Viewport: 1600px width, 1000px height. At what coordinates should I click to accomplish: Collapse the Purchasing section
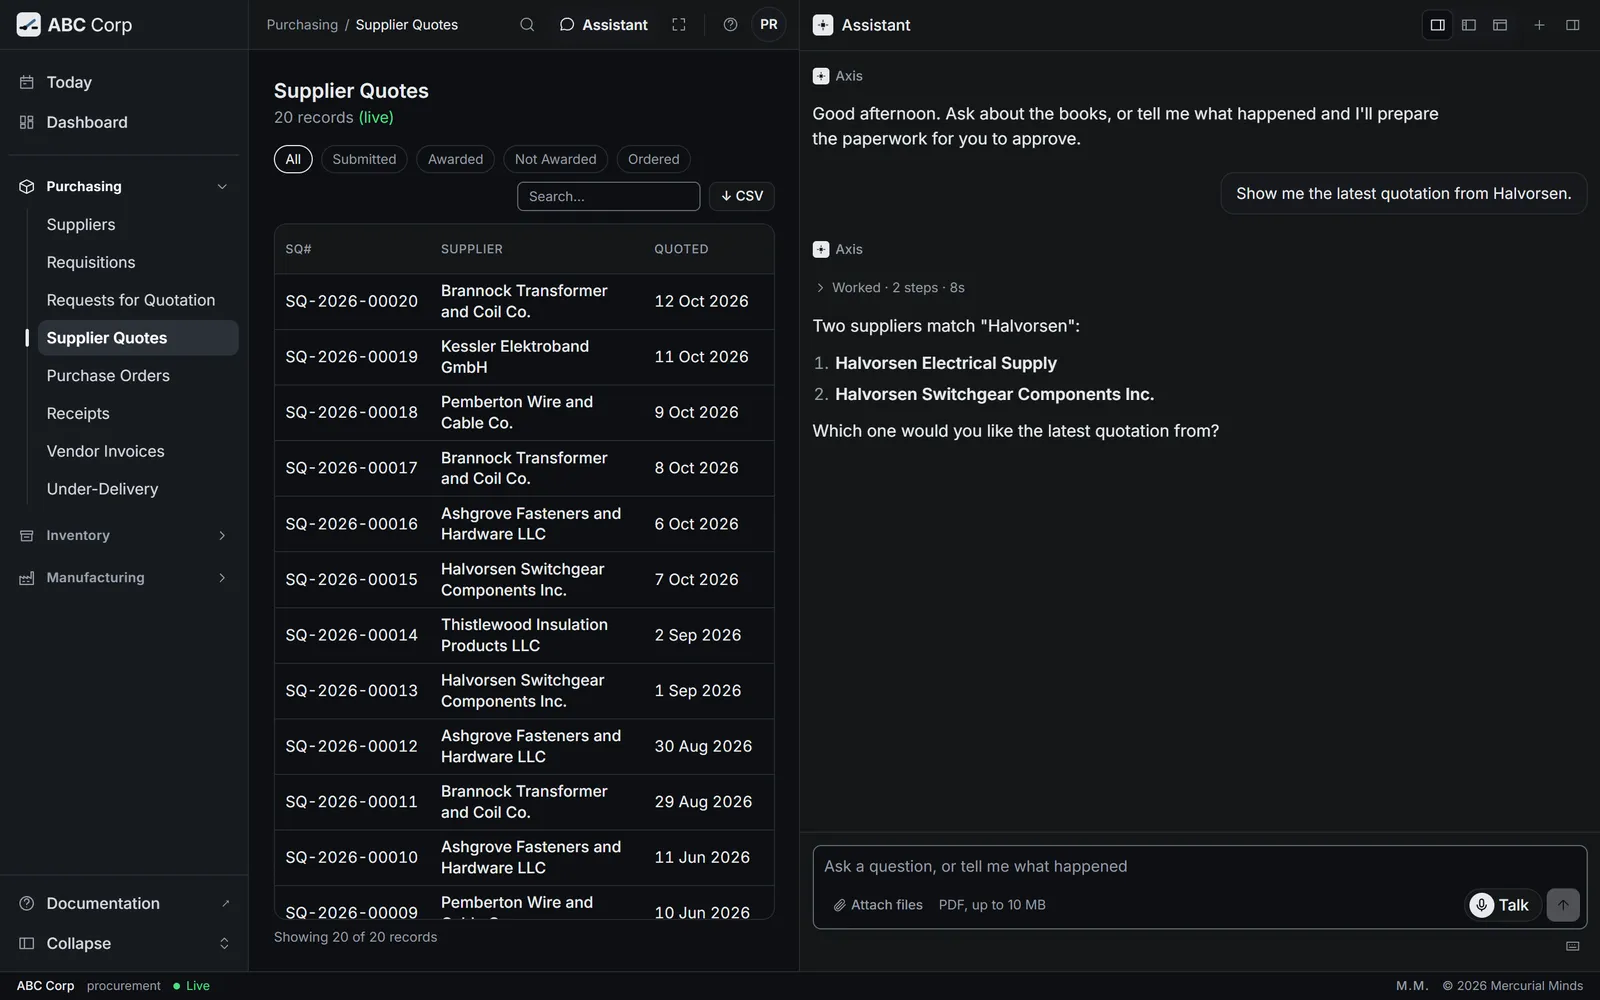[124, 186]
